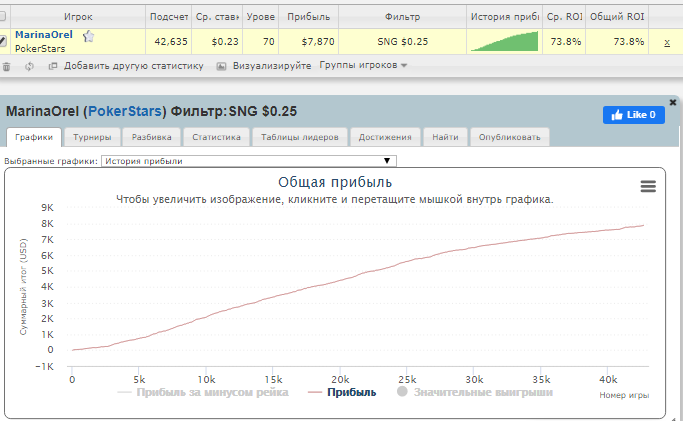This screenshot has height=421, width=683.
Task: Click the refresh arrows icon
Action: (x=29, y=67)
